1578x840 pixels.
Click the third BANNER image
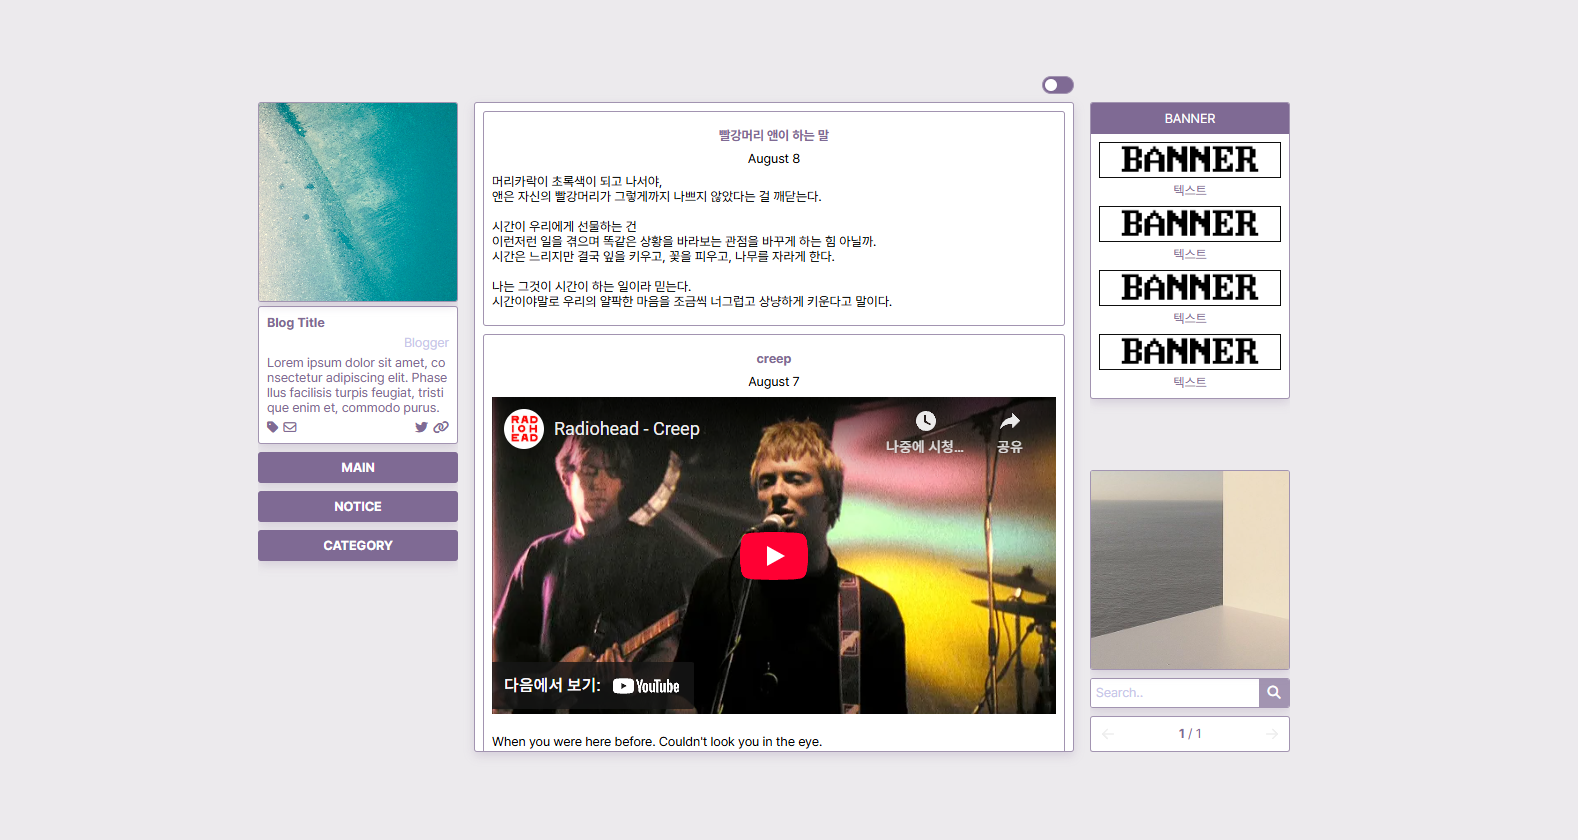[1190, 288]
